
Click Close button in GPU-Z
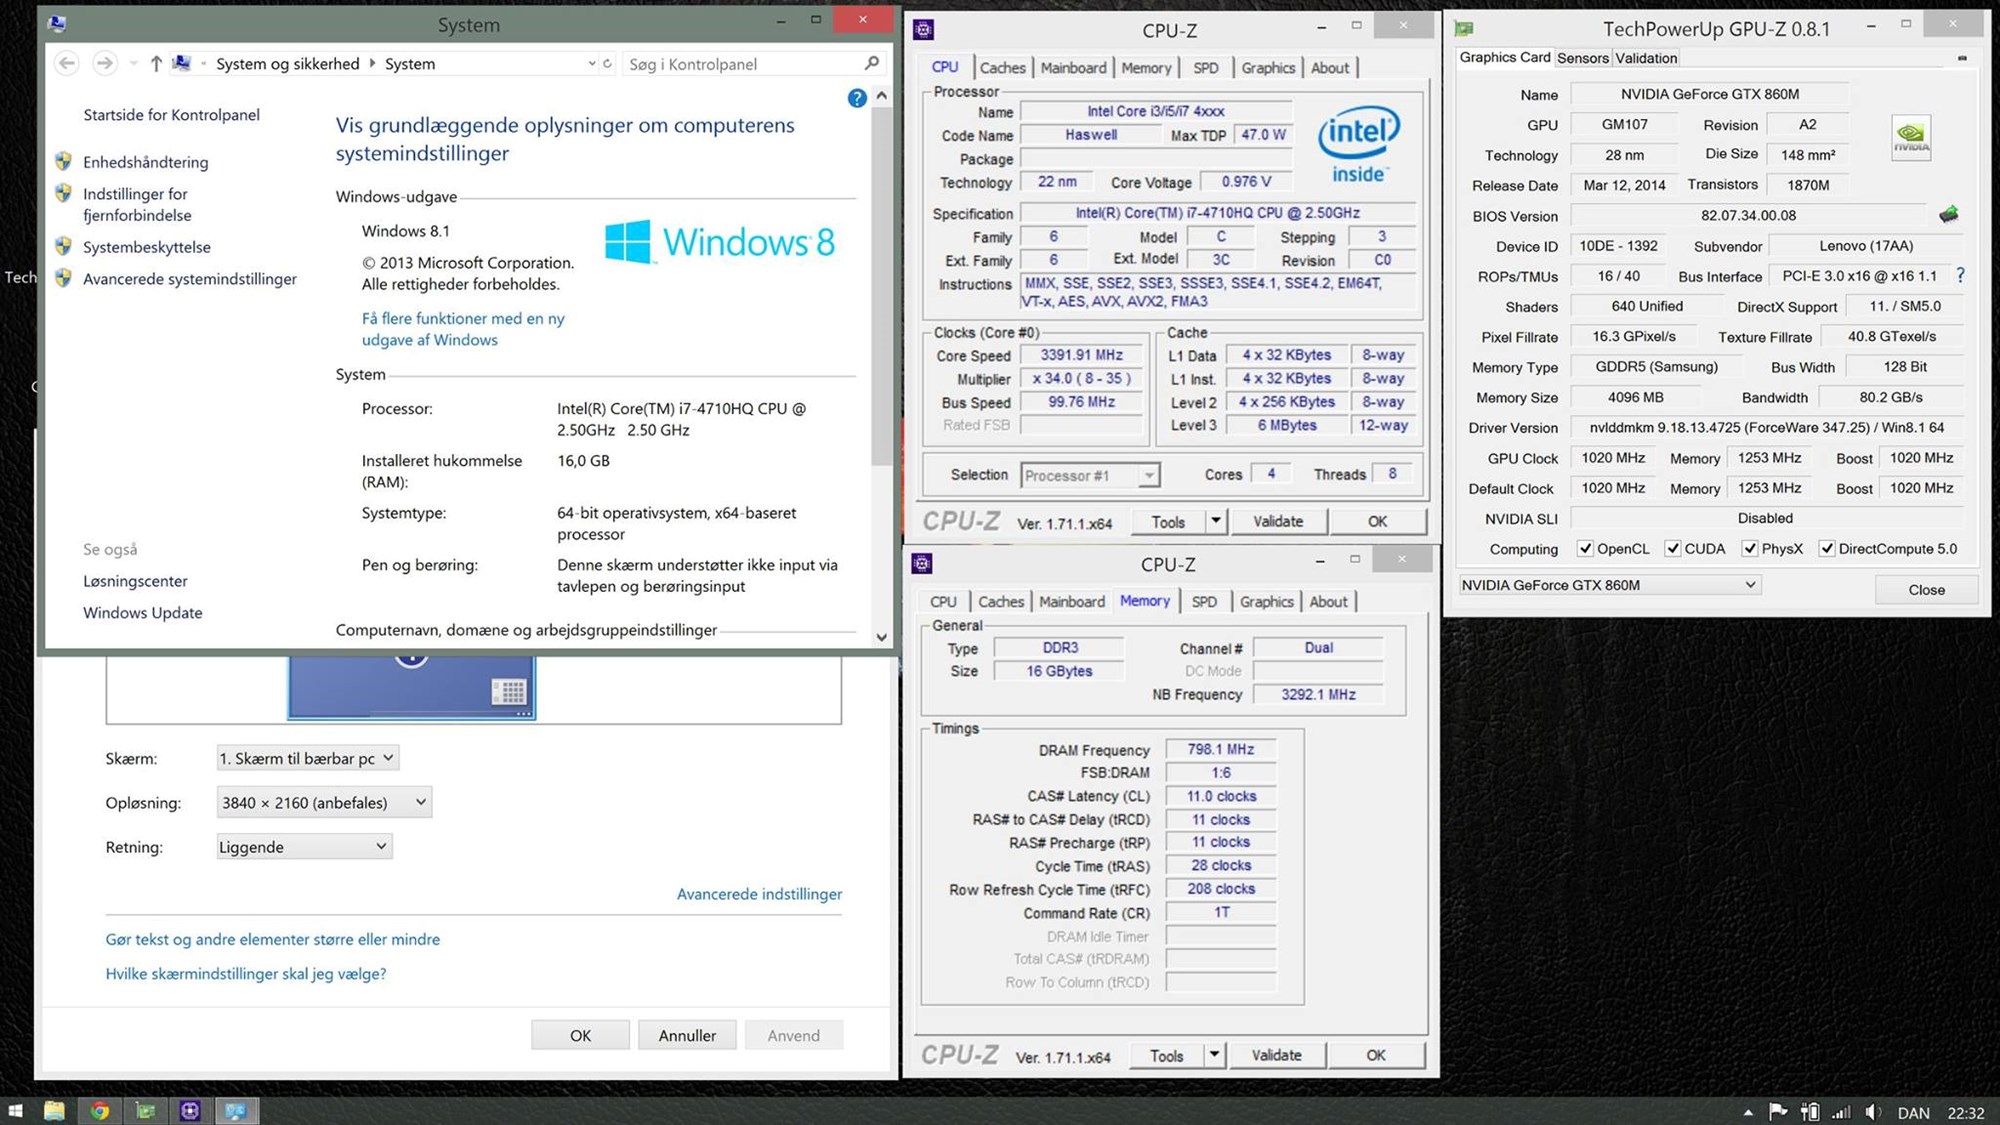[x=1926, y=589]
